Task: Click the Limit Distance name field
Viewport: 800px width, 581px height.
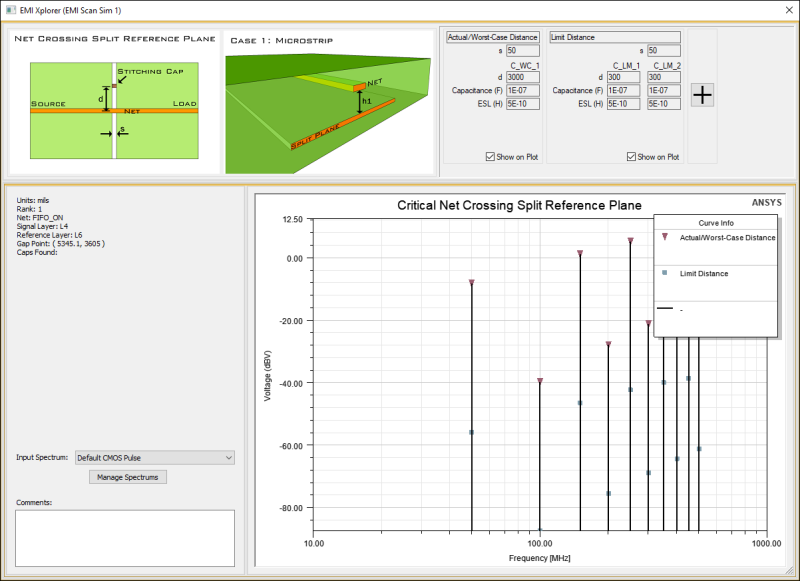Action: point(615,37)
